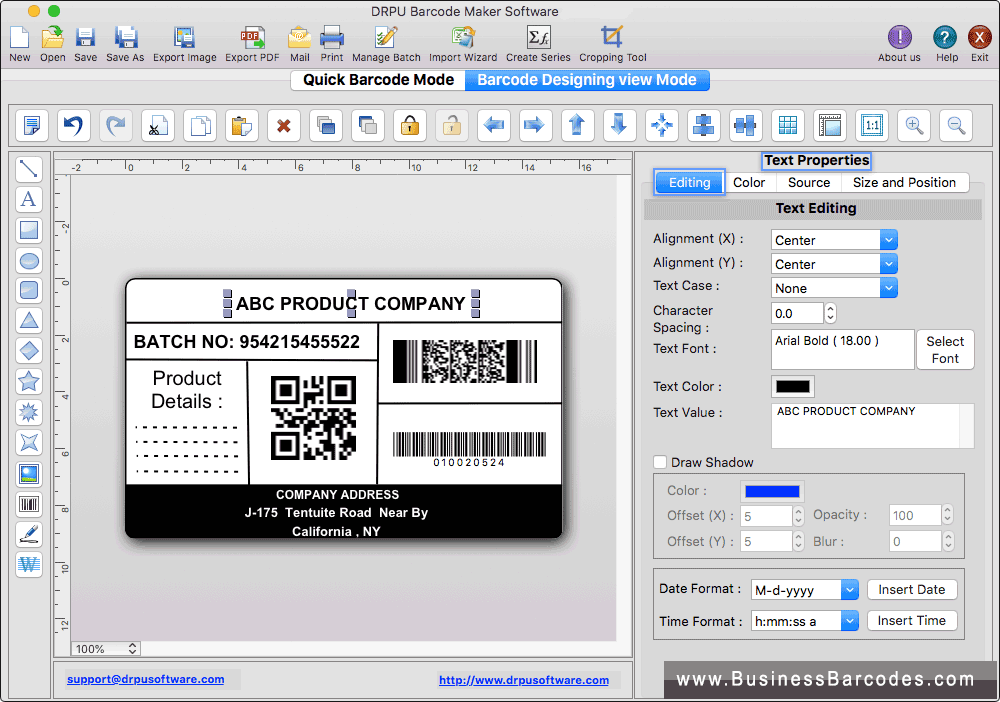The height and width of the screenshot is (702, 1000).
Task: Enable the Draw Shadow checkbox
Action: coord(660,462)
